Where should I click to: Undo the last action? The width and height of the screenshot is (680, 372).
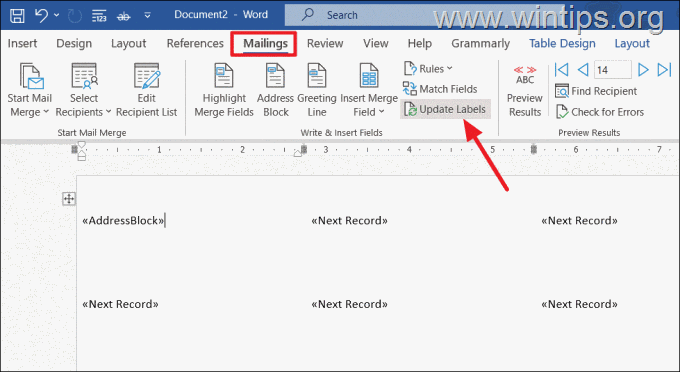pos(41,15)
